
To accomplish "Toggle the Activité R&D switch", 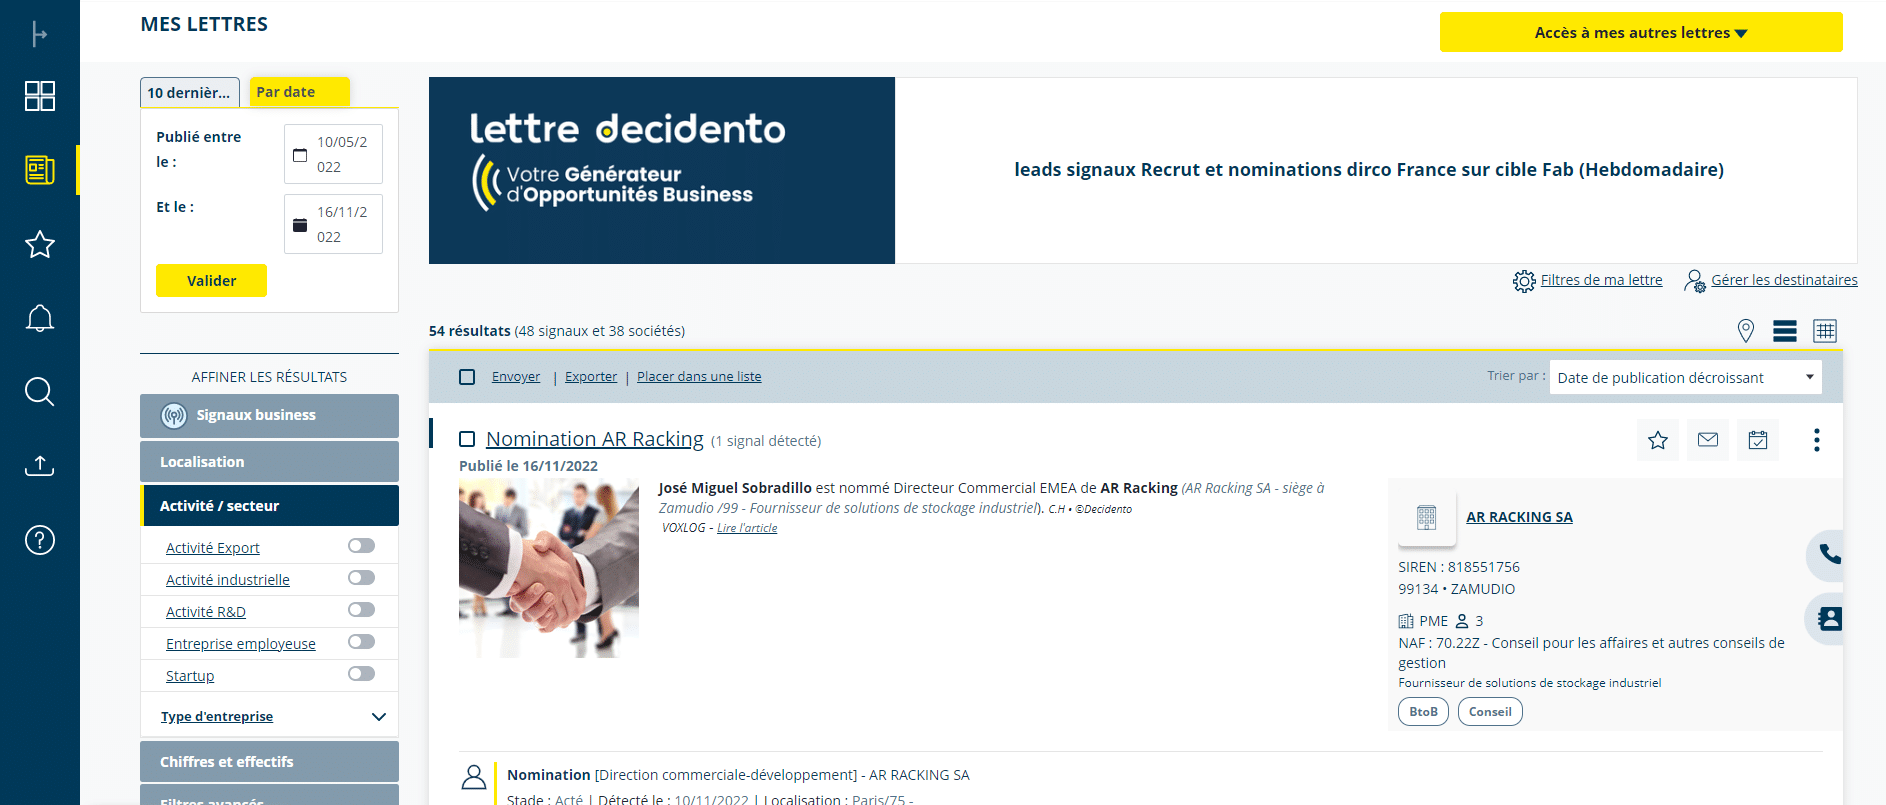I will (361, 610).
